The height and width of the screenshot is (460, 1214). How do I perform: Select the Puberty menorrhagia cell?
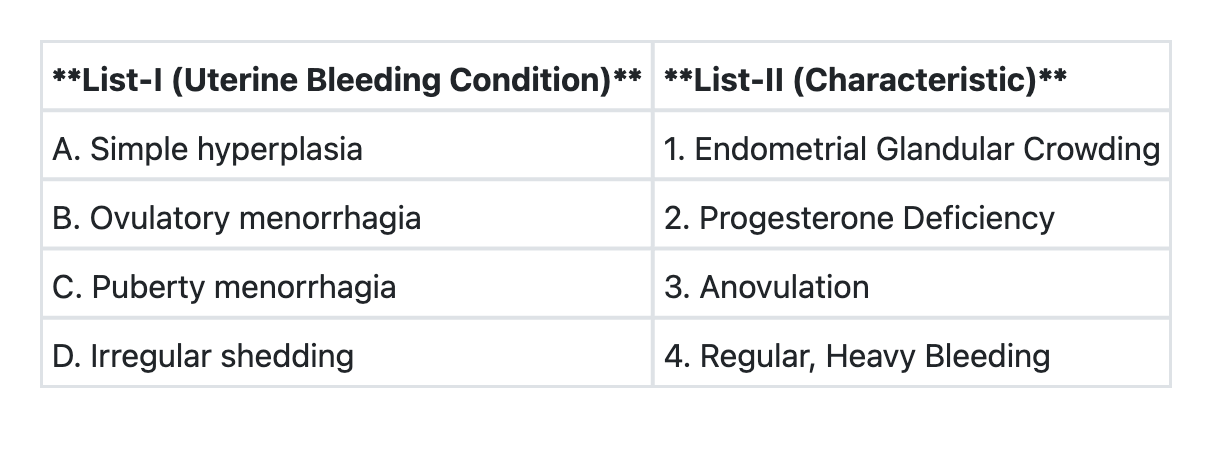point(224,288)
